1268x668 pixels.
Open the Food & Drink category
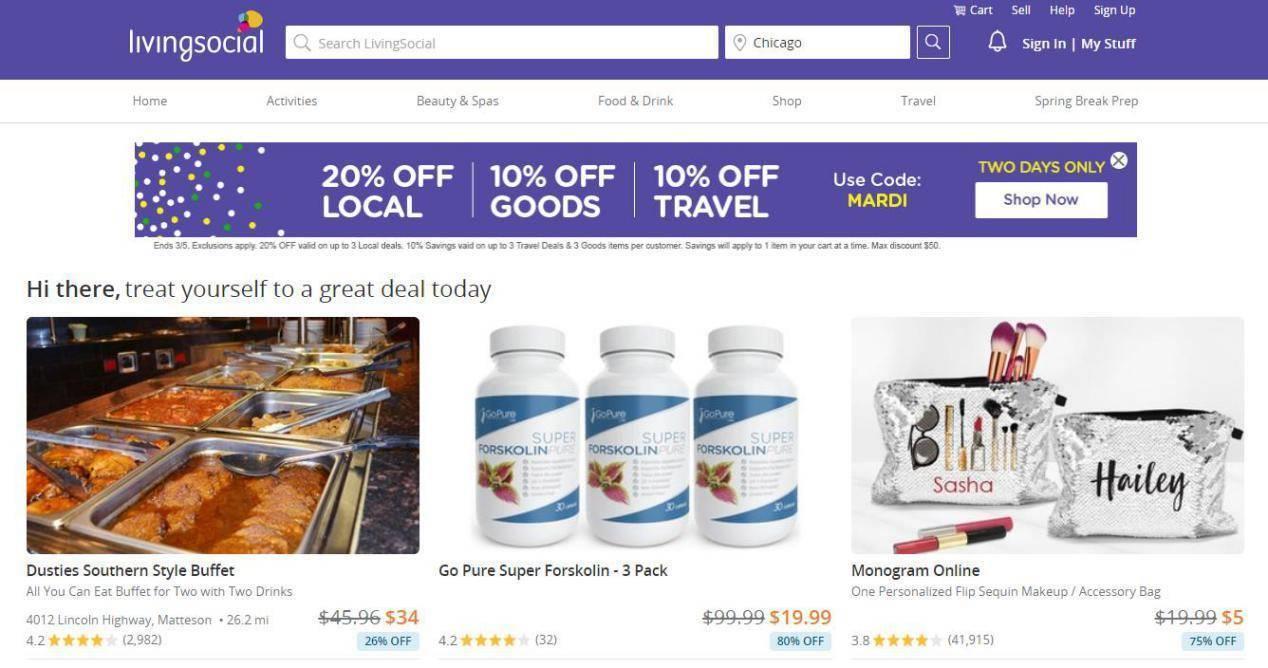point(635,101)
